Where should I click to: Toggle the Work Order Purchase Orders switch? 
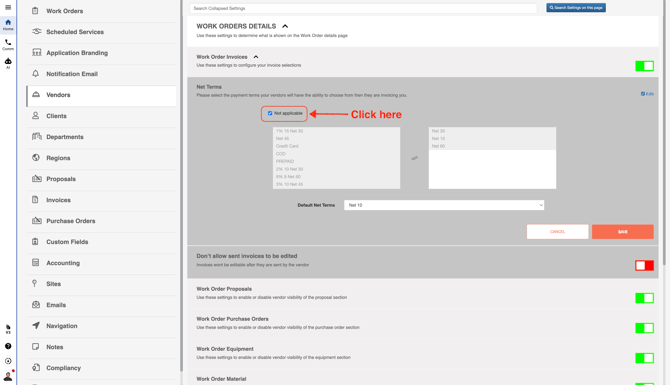pyautogui.click(x=644, y=328)
